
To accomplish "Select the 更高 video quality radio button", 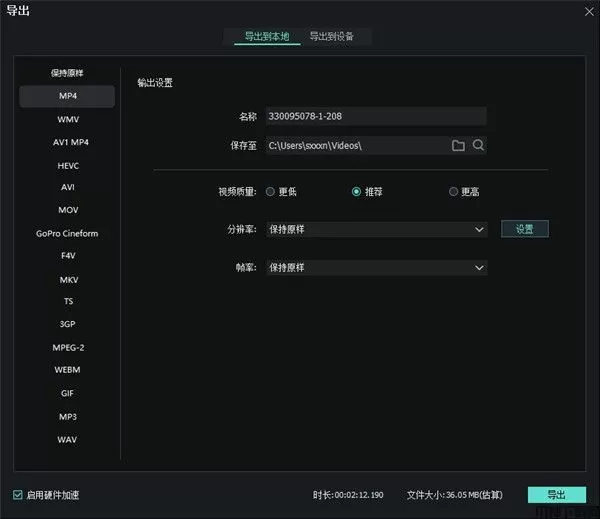I will coord(453,191).
